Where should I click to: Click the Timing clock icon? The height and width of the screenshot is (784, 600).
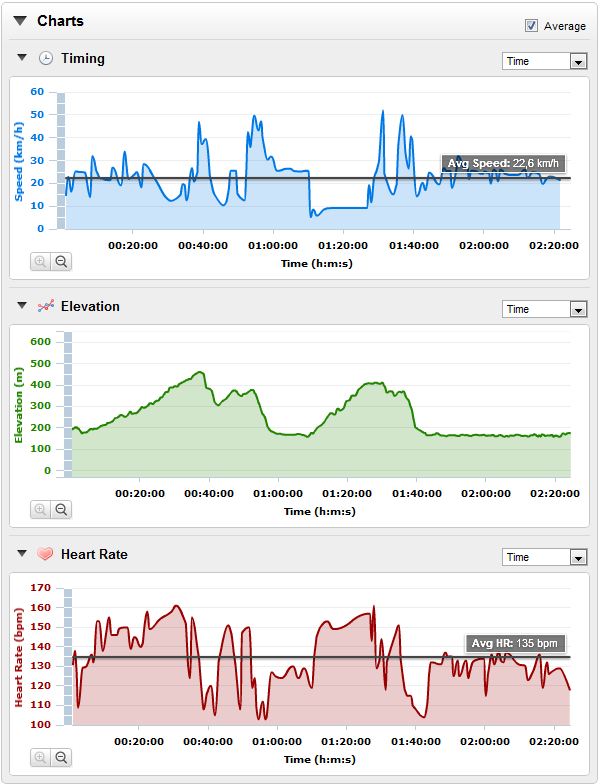click(x=46, y=59)
